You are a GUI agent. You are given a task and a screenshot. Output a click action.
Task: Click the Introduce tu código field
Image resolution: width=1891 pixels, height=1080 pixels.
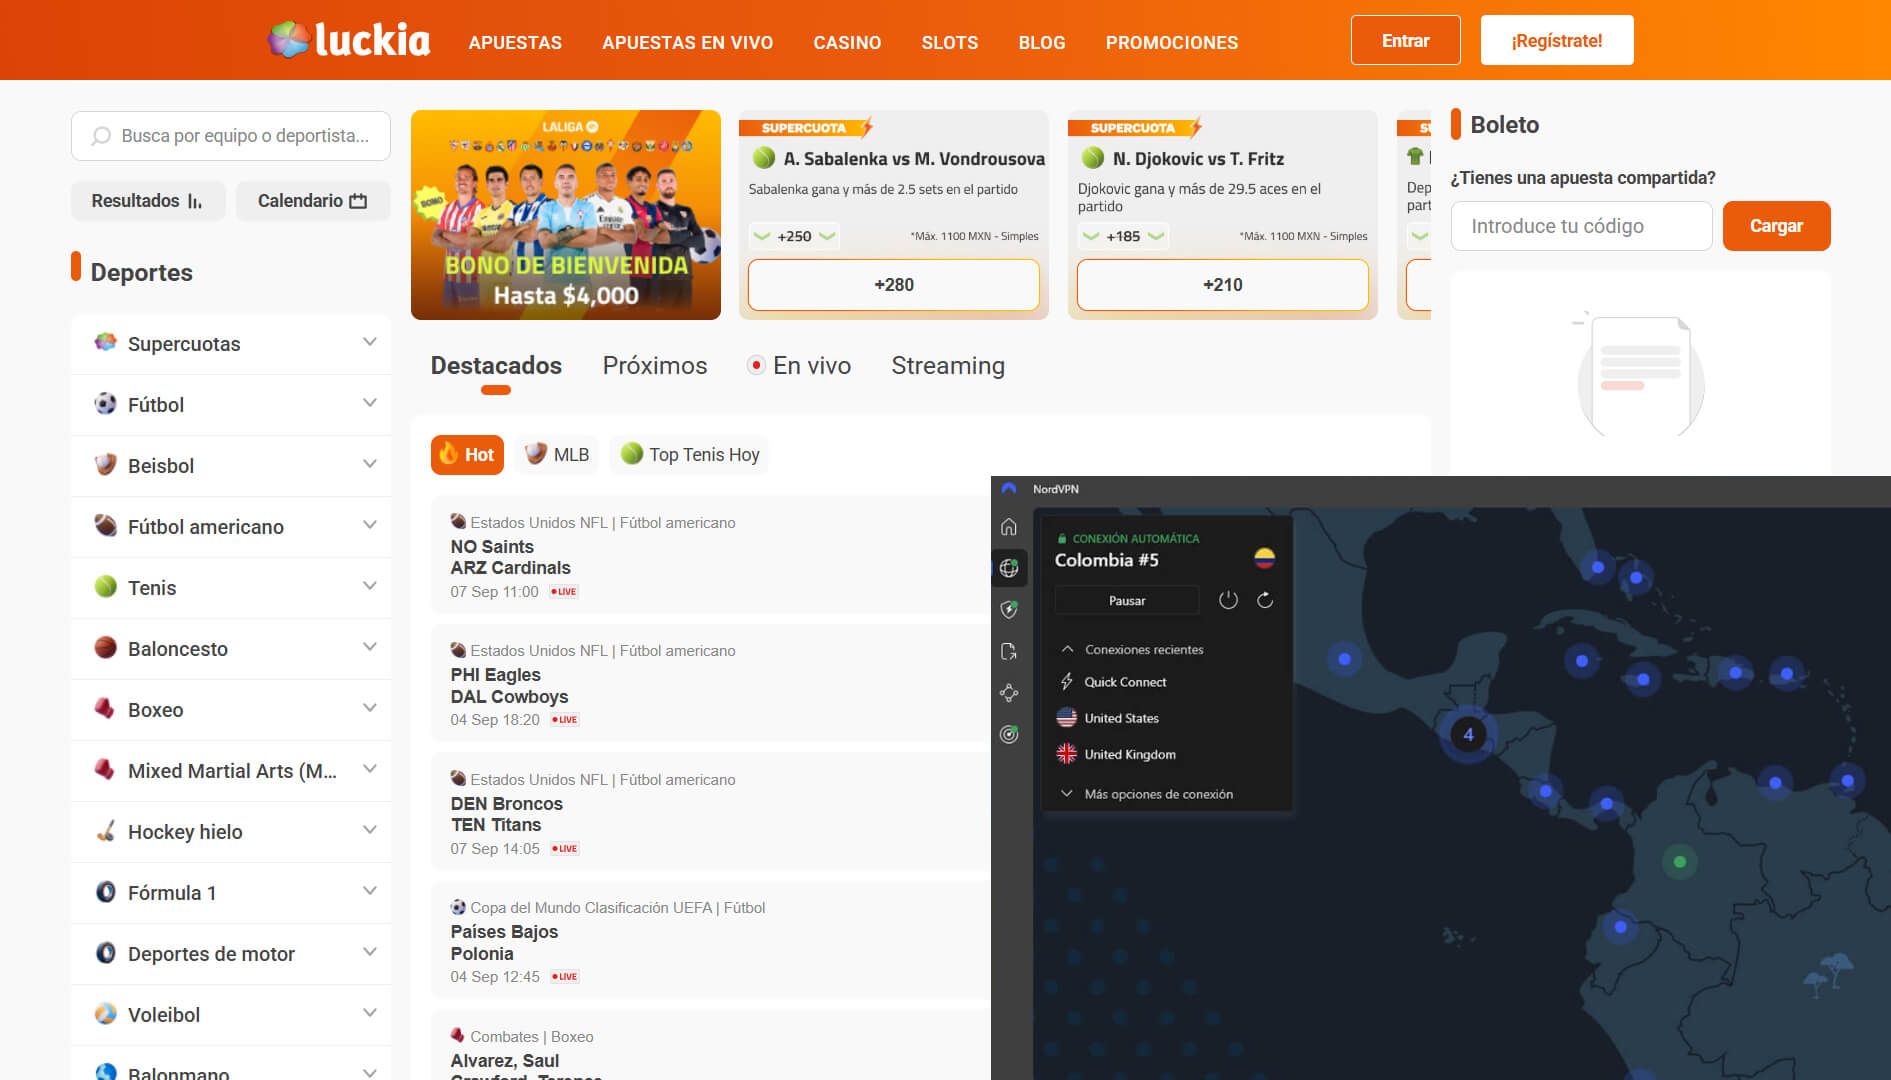click(x=1580, y=226)
